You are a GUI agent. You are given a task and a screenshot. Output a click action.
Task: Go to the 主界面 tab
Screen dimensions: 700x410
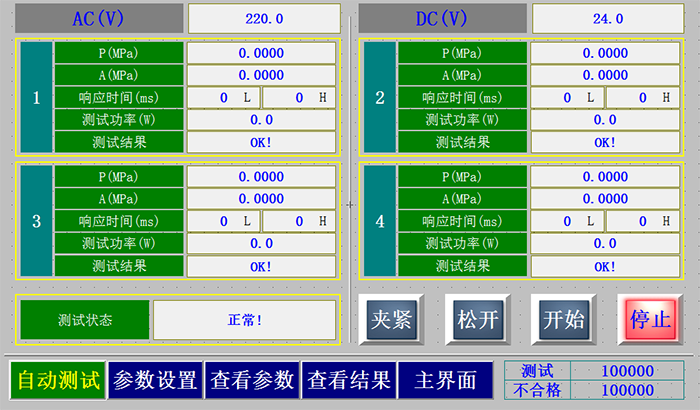point(445,380)
